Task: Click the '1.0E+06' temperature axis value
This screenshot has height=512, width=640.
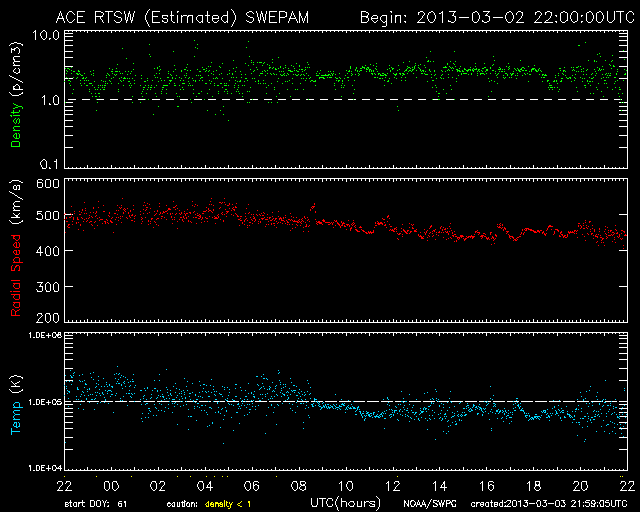Action: 45,335
